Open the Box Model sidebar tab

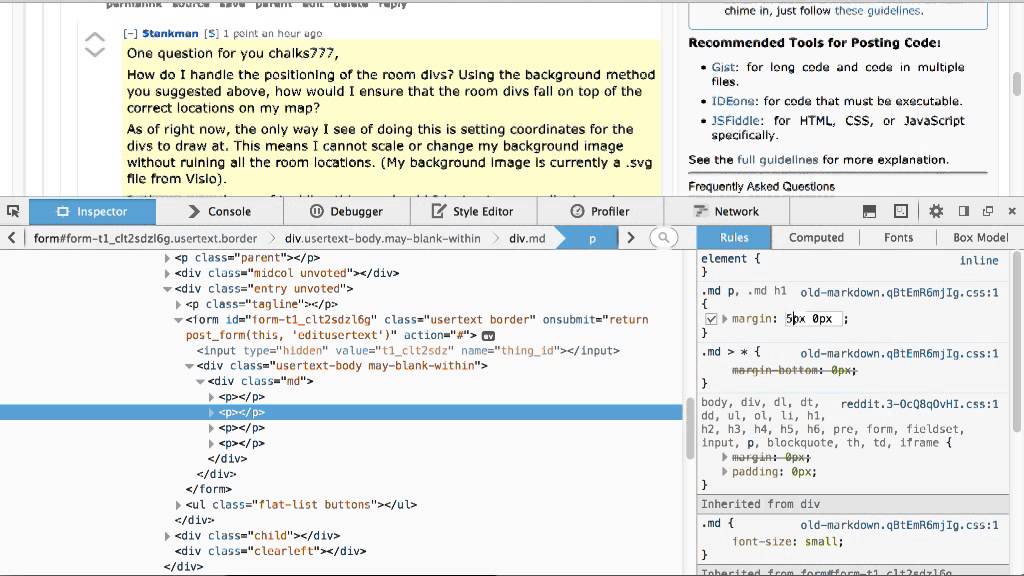click(980, 238)
